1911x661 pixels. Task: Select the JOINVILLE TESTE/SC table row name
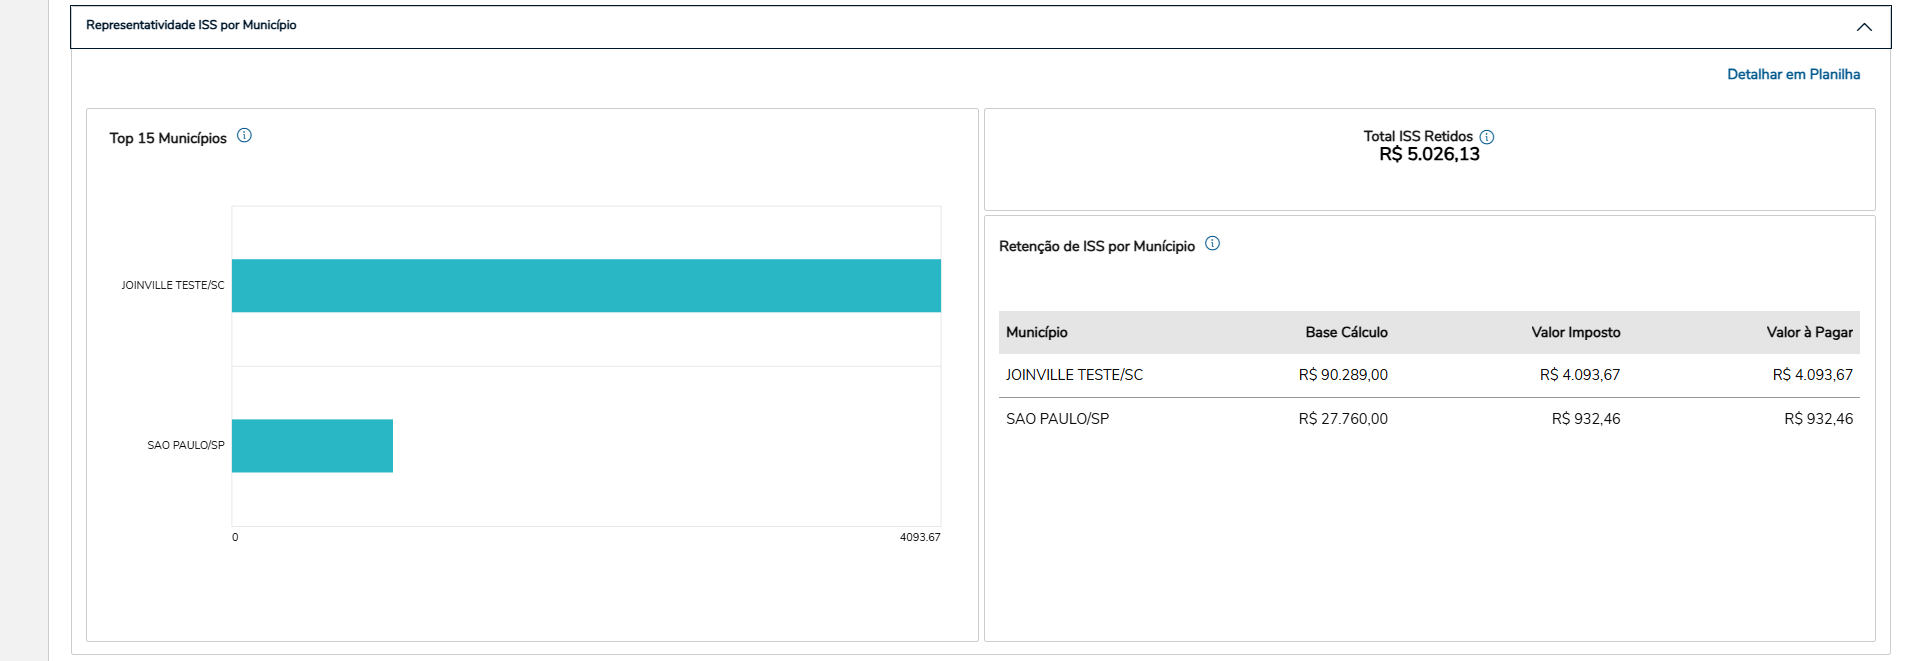[x=1074, y=375]
